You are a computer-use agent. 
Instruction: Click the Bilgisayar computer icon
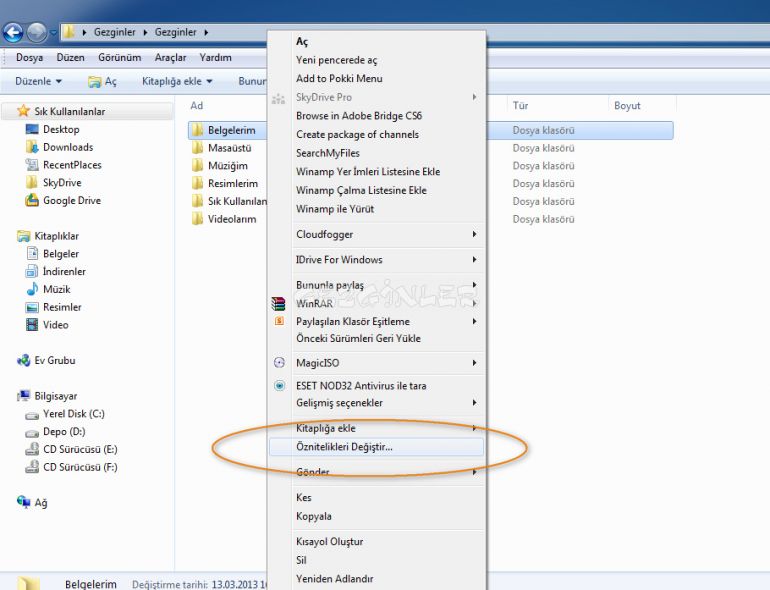tap(23, 396)
